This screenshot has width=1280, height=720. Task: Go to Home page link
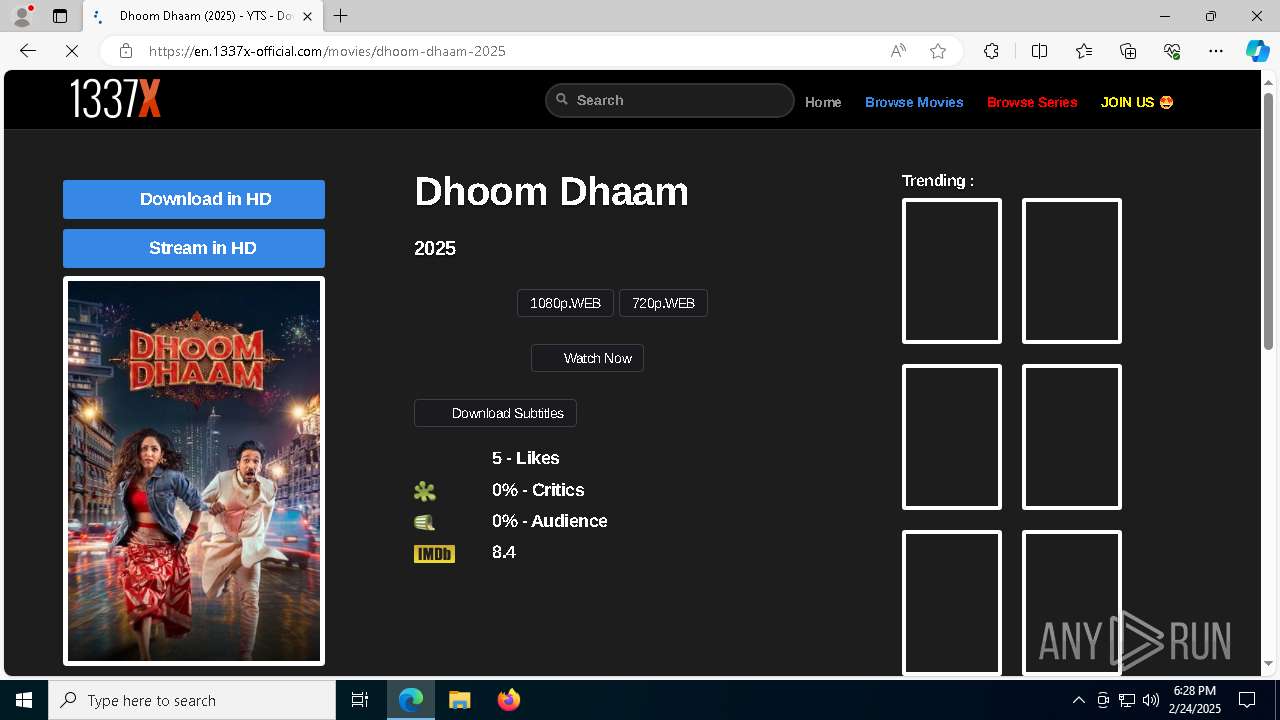click(x=823, y=102)
